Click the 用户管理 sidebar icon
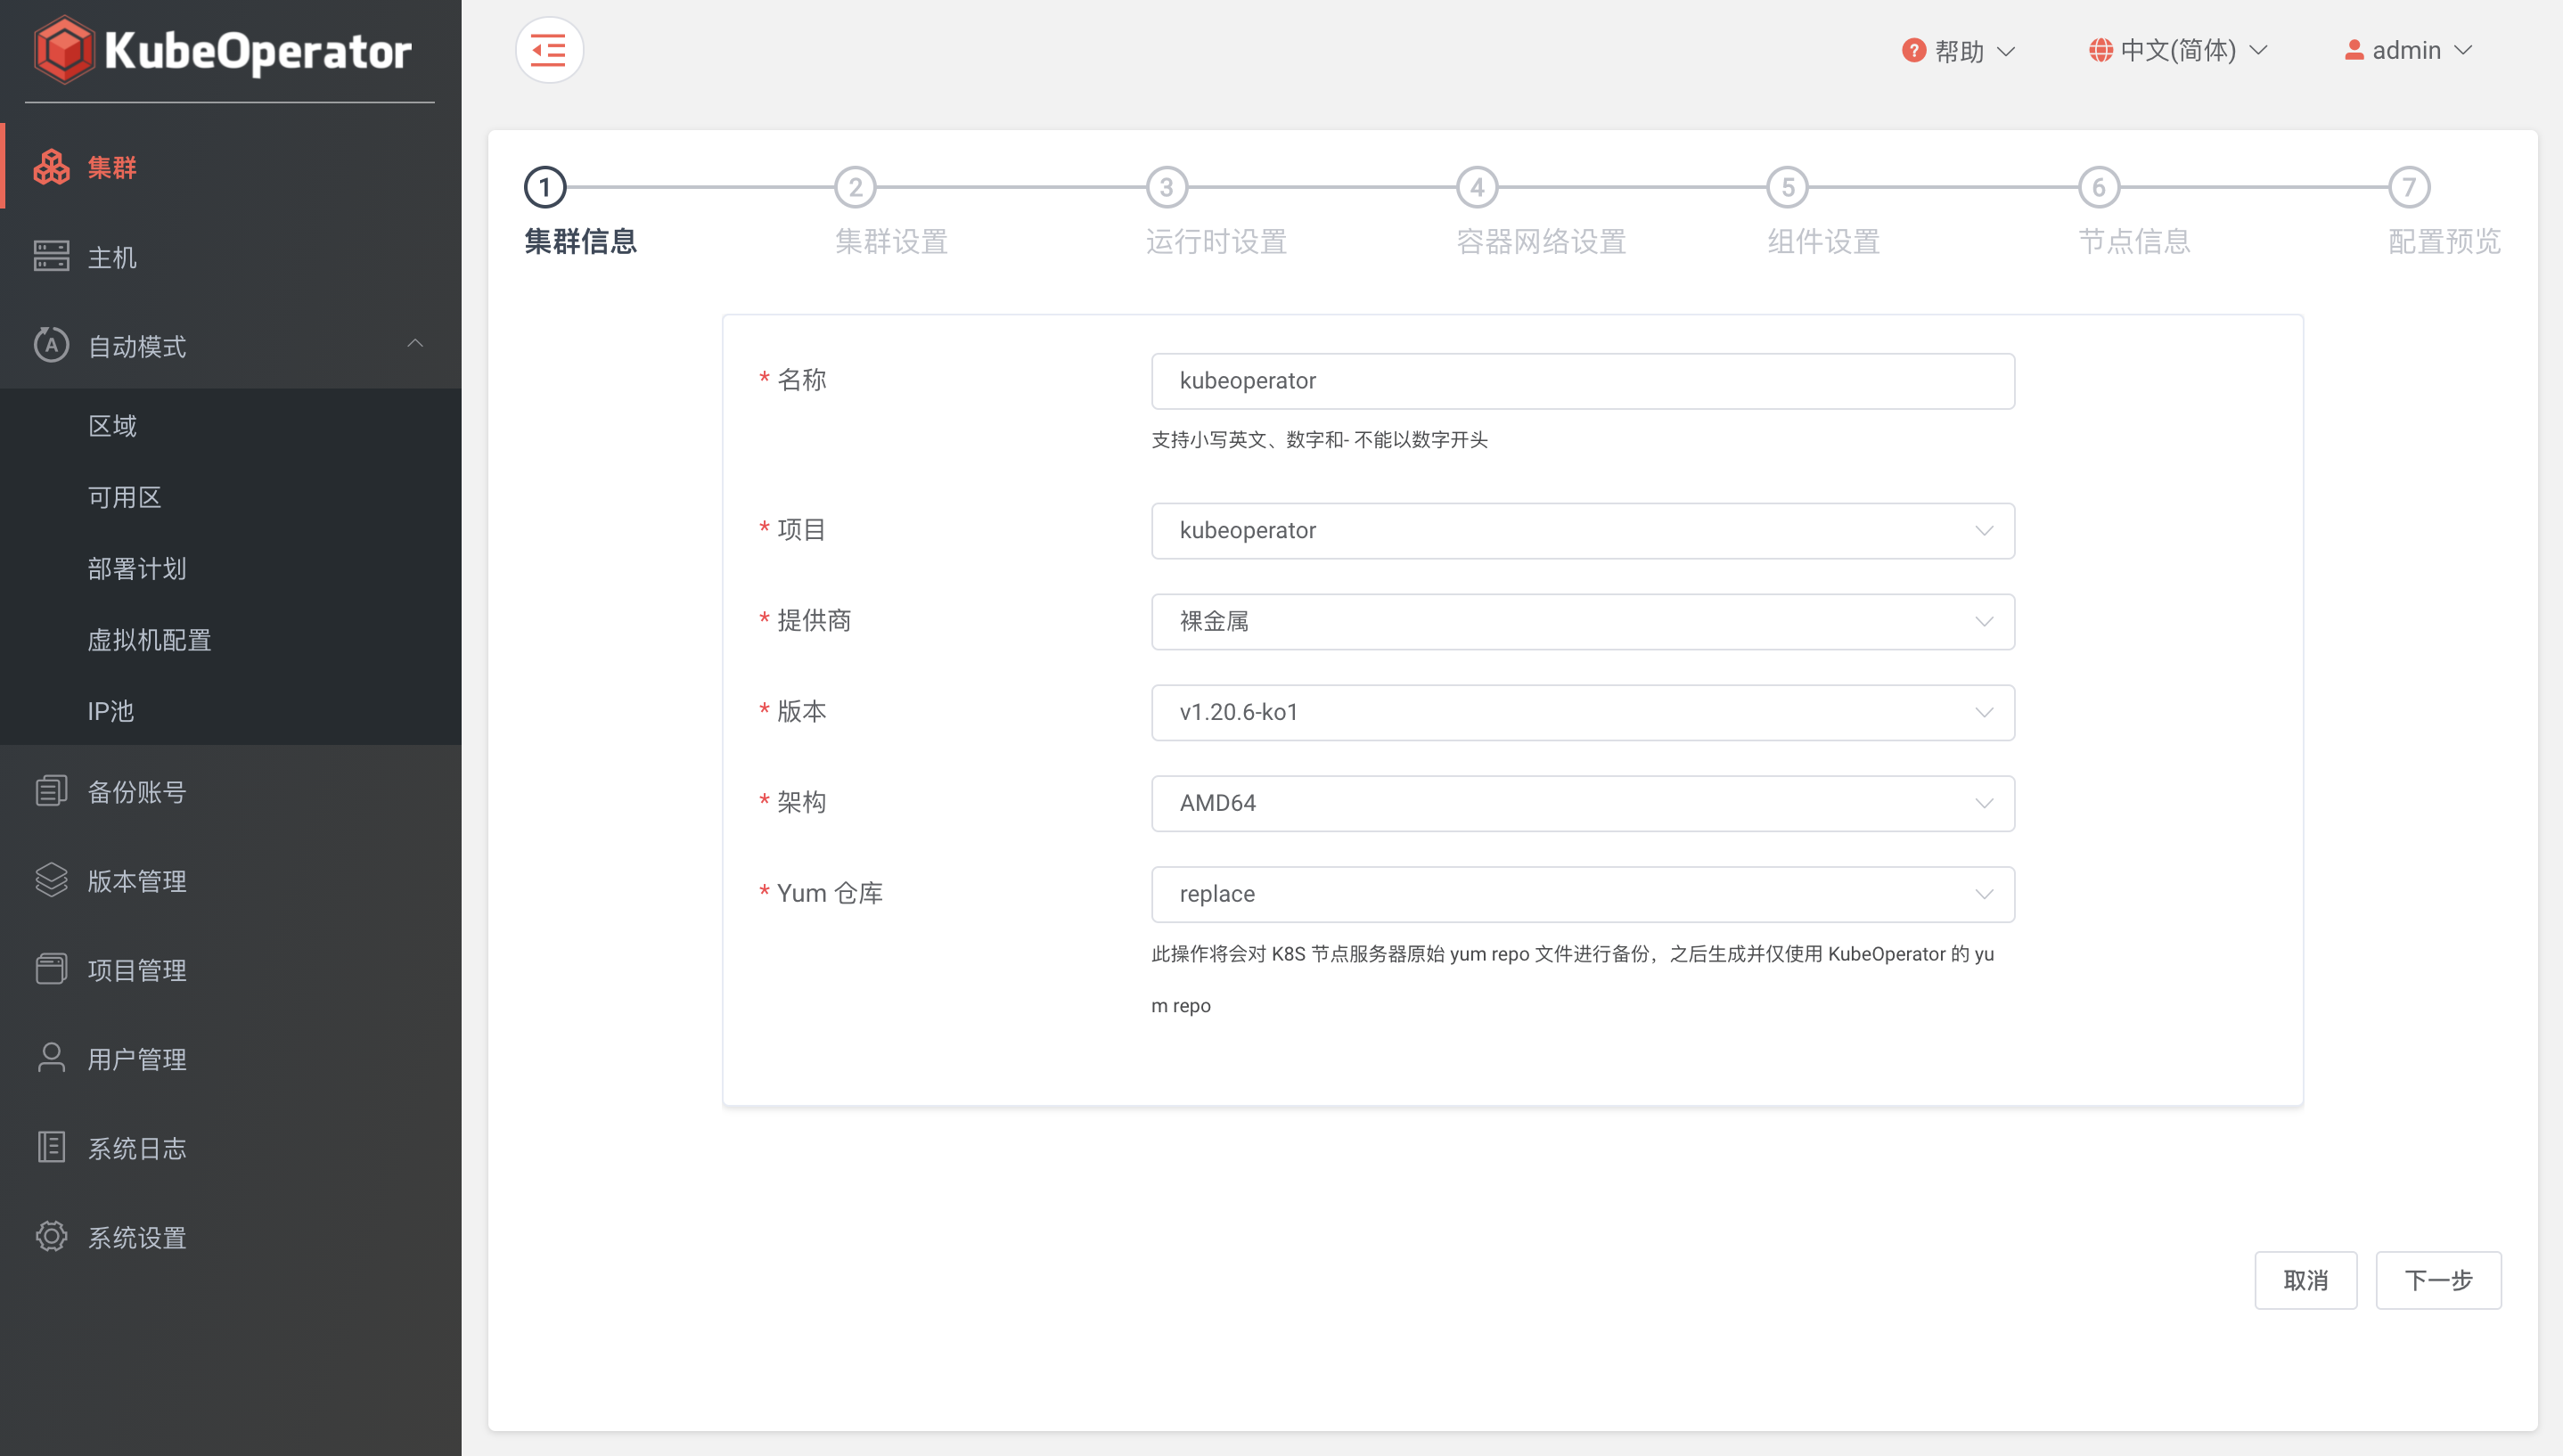The width and height of the screenshot is (2563, 1456). 52,1058
